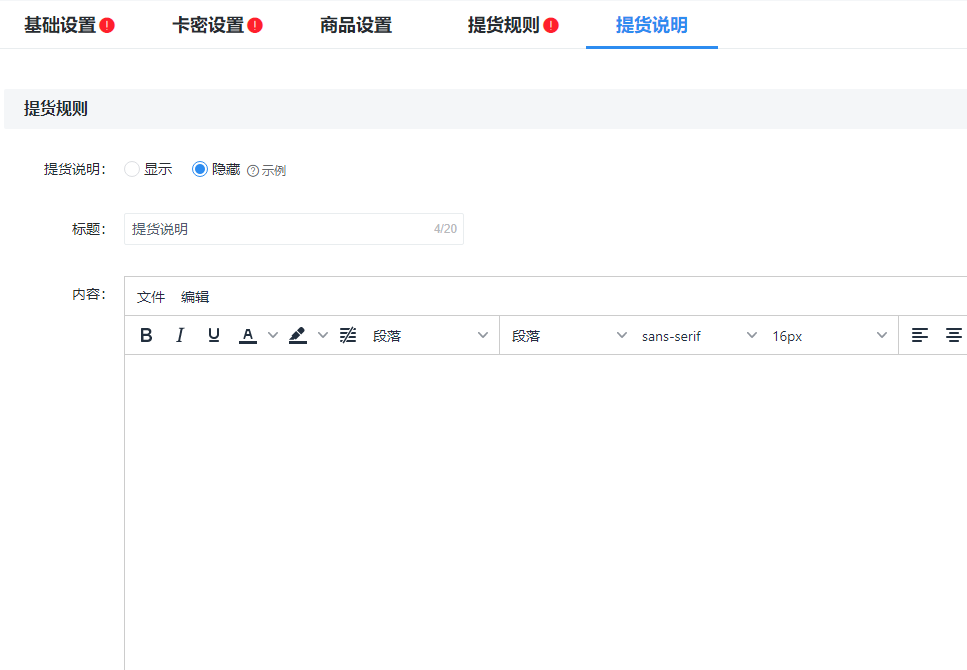Select the text color icon

247,335
